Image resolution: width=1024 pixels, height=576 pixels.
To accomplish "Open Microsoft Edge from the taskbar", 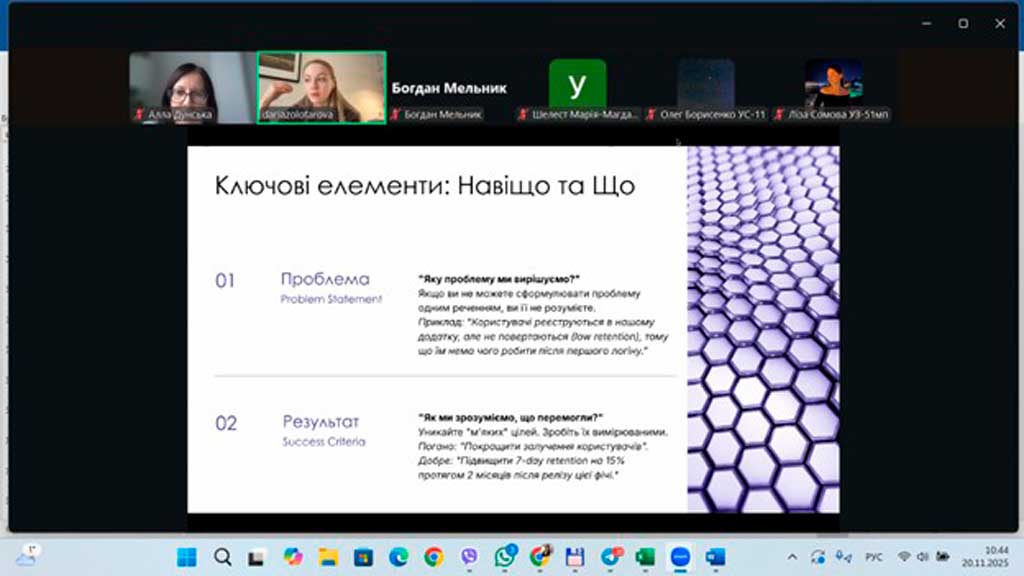I will pos(398,556).
